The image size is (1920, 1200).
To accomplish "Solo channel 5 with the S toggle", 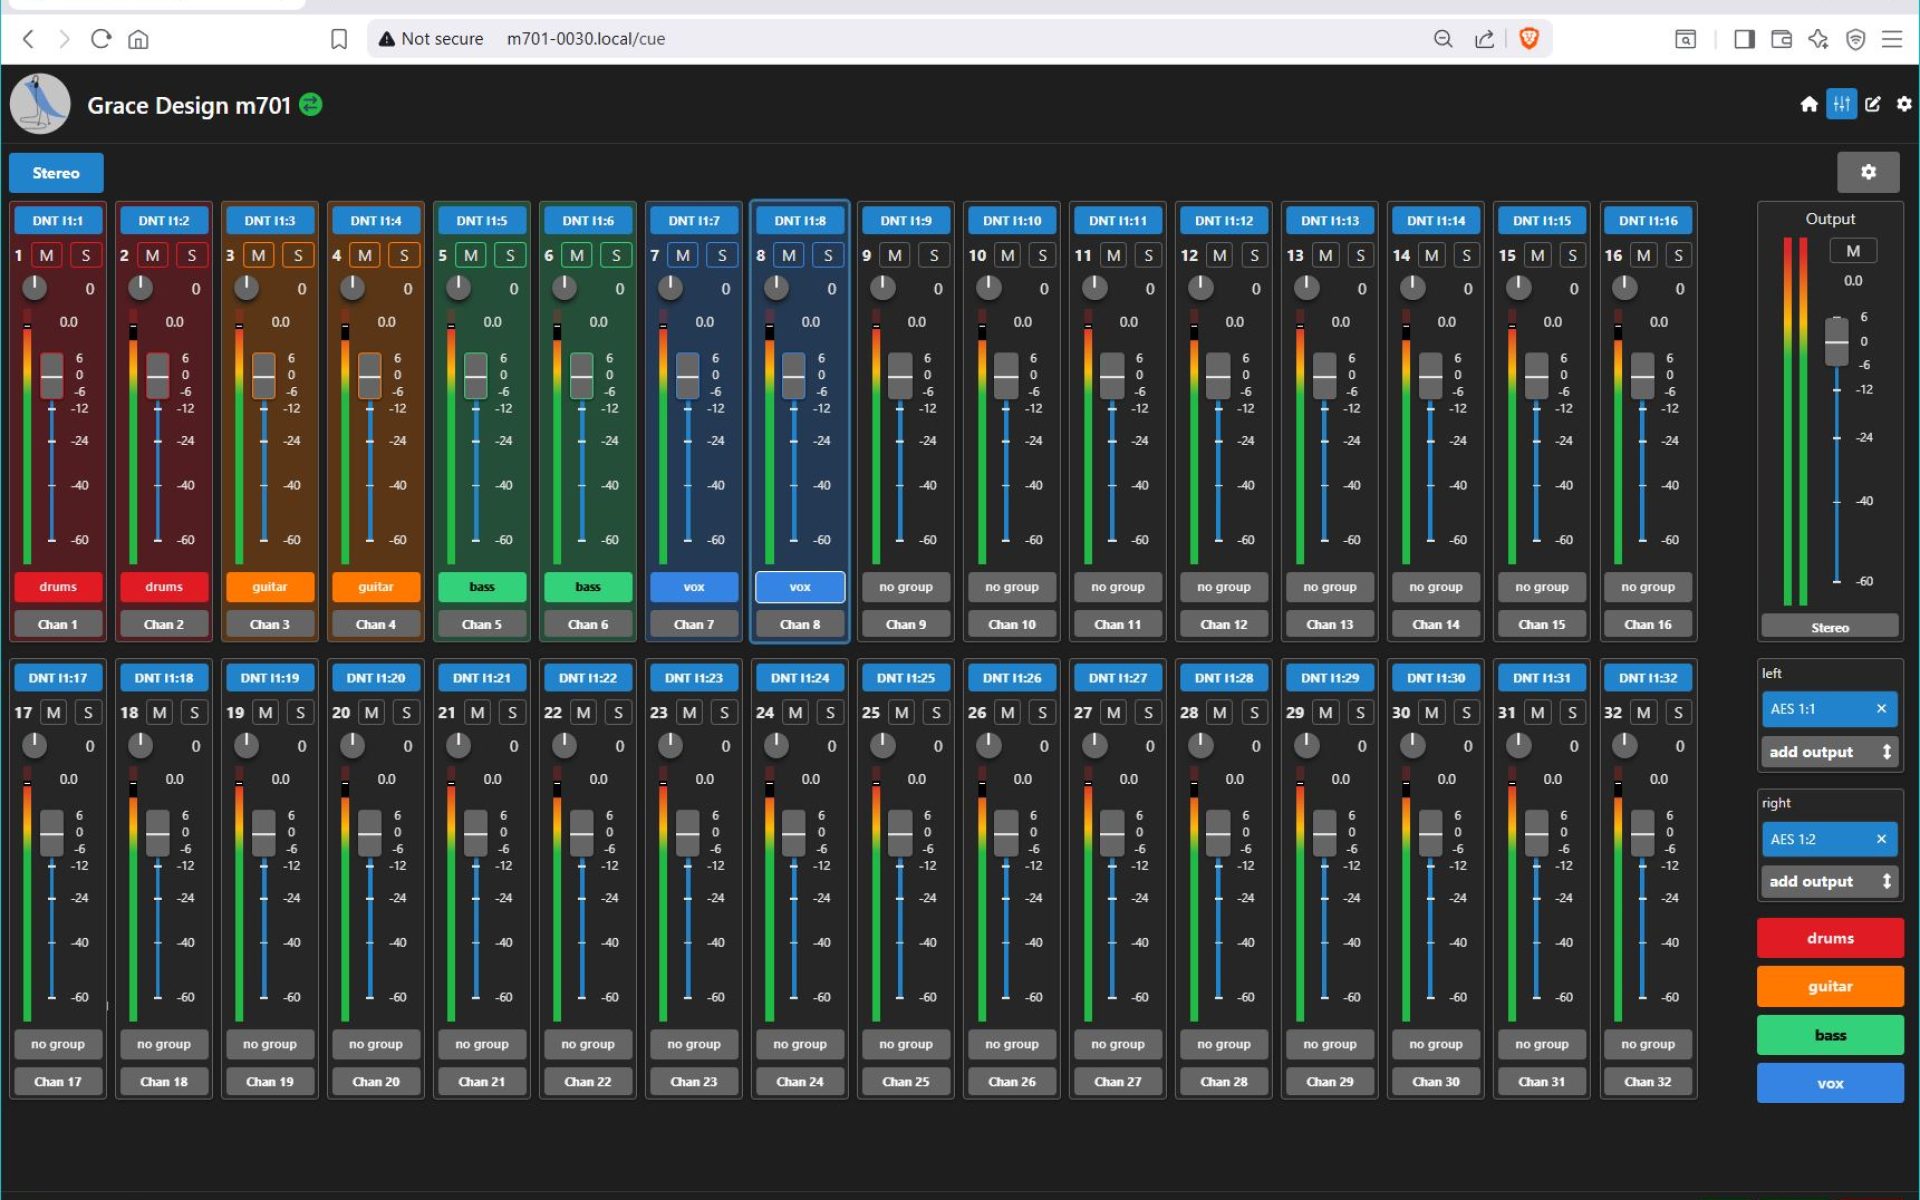I will point(510,255).
